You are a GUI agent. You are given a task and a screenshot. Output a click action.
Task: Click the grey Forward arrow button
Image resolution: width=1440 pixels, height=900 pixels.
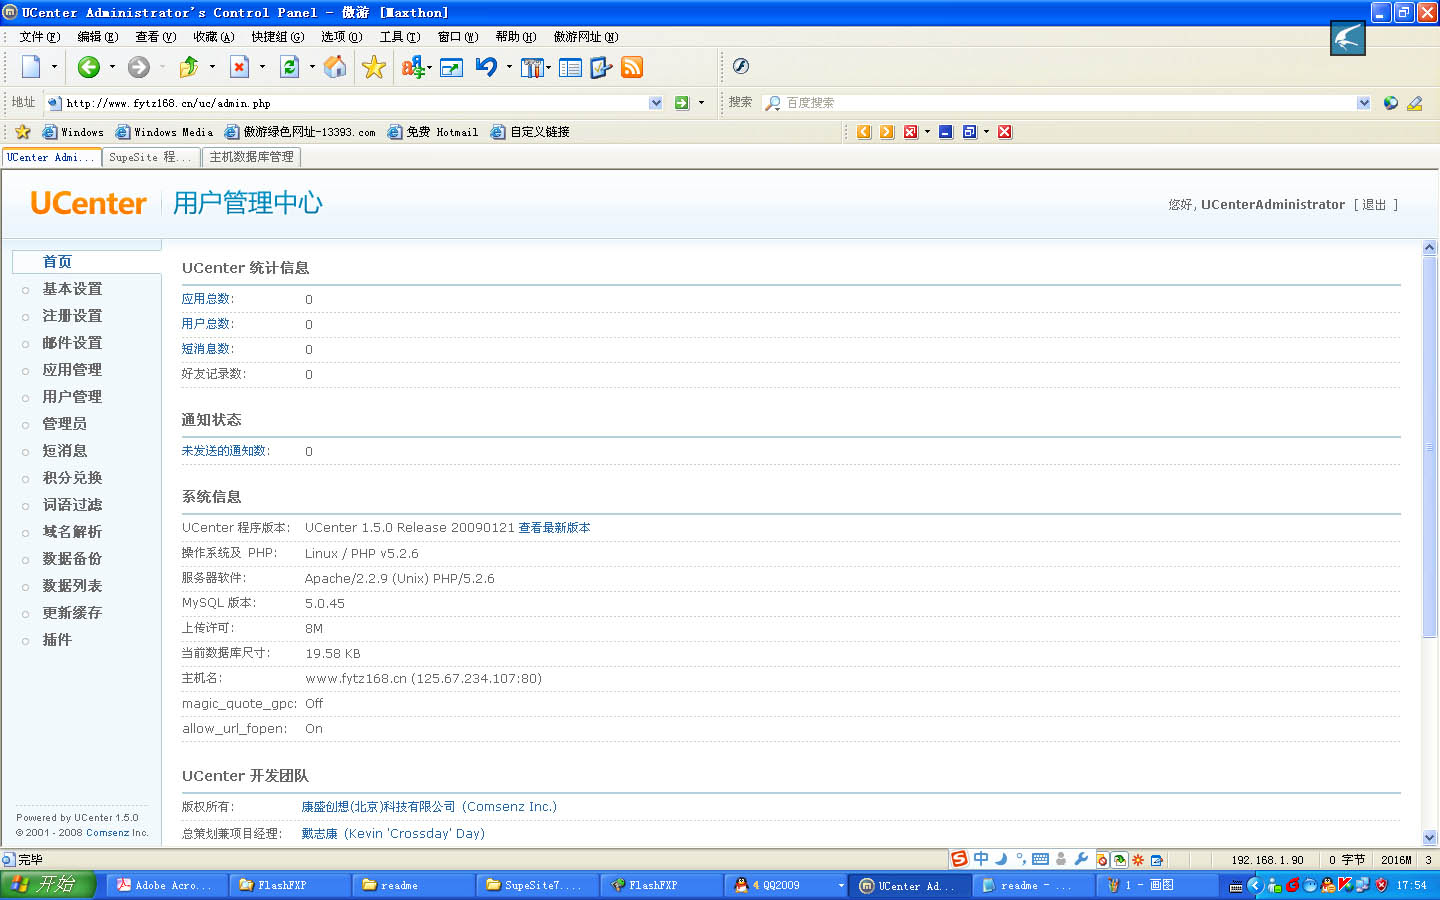tap(139, 67)
